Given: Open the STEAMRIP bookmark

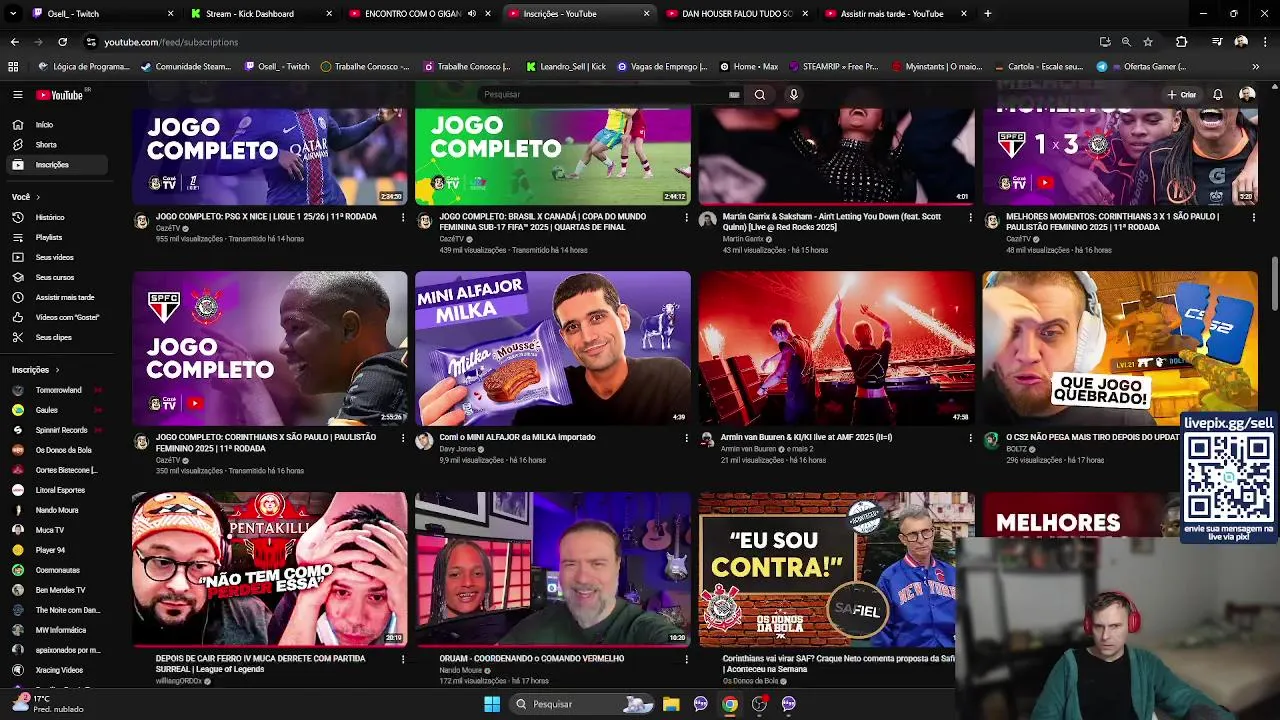Looking at the screenshot, I should (x=834, y=67).
